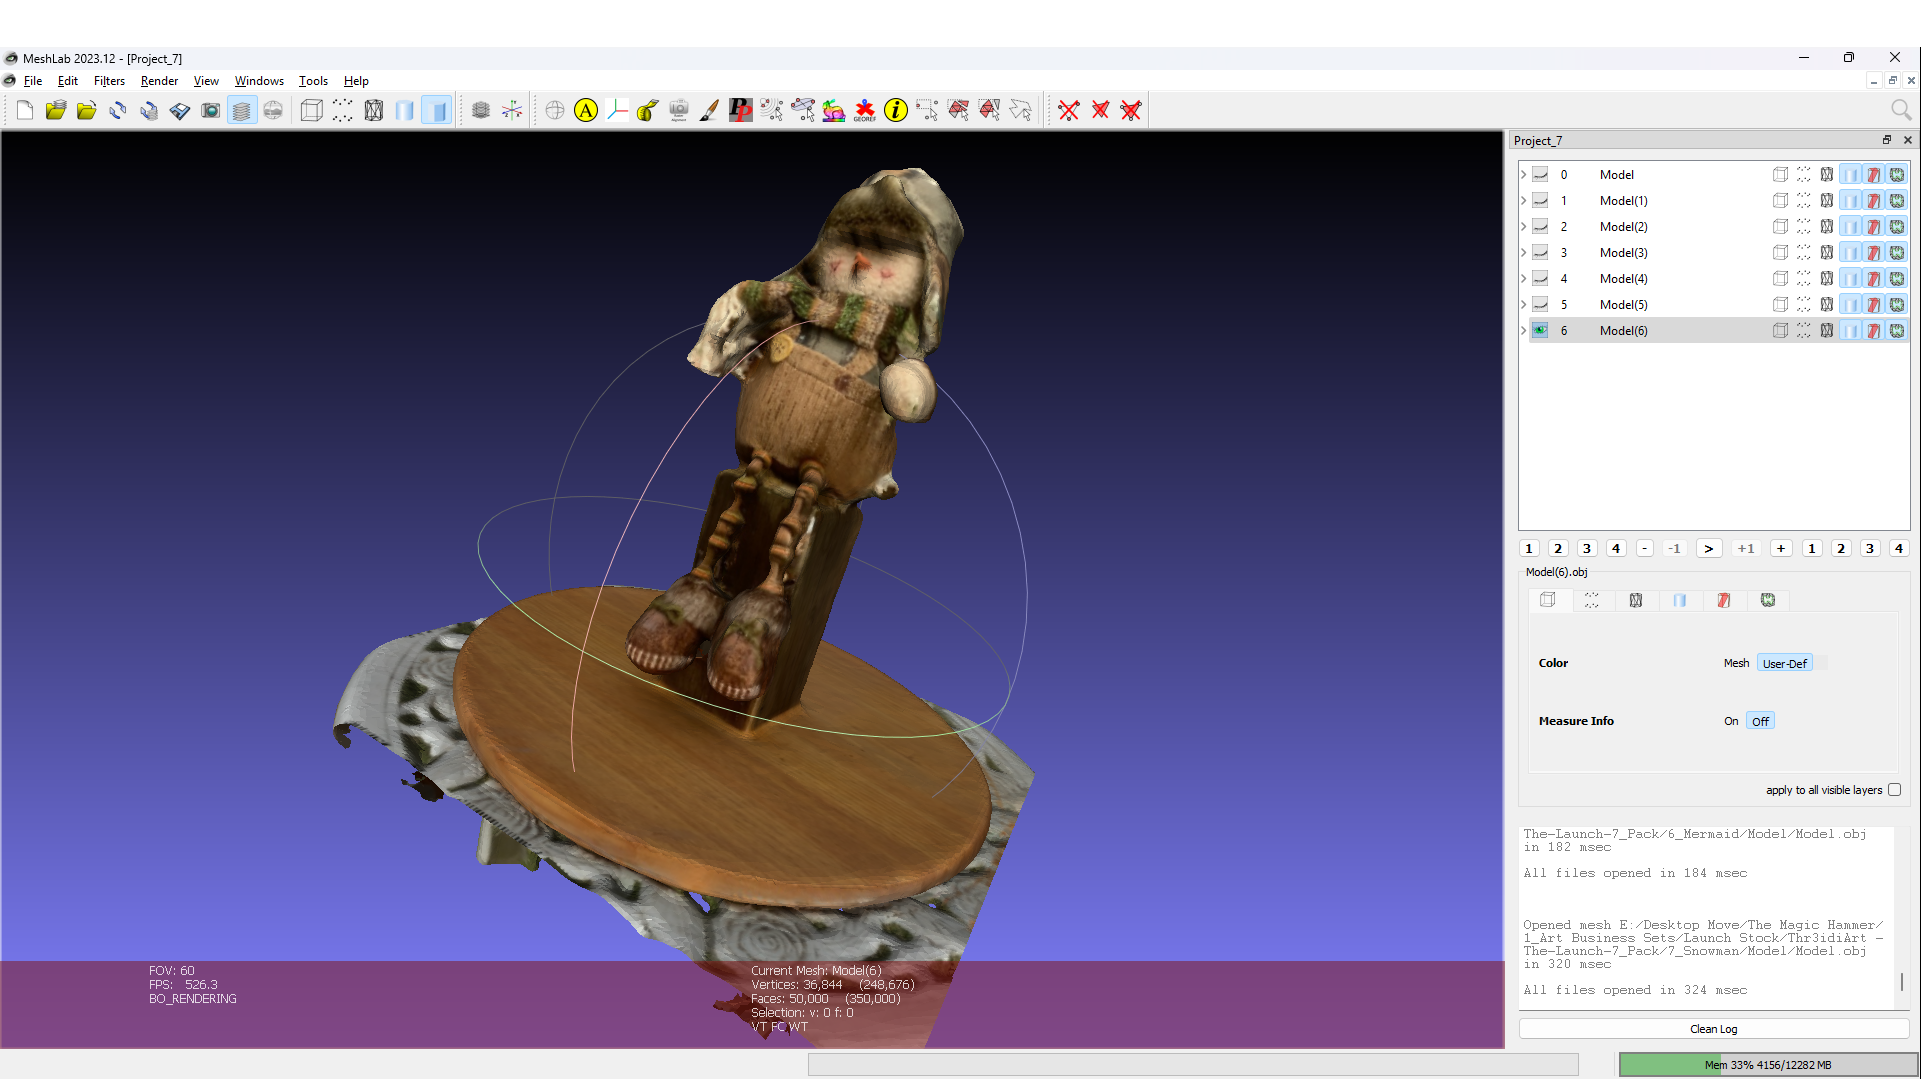Viewport: 1921px width, 1079px height.
Task: Expand the Model(4) layer row
Action: 1523,279
